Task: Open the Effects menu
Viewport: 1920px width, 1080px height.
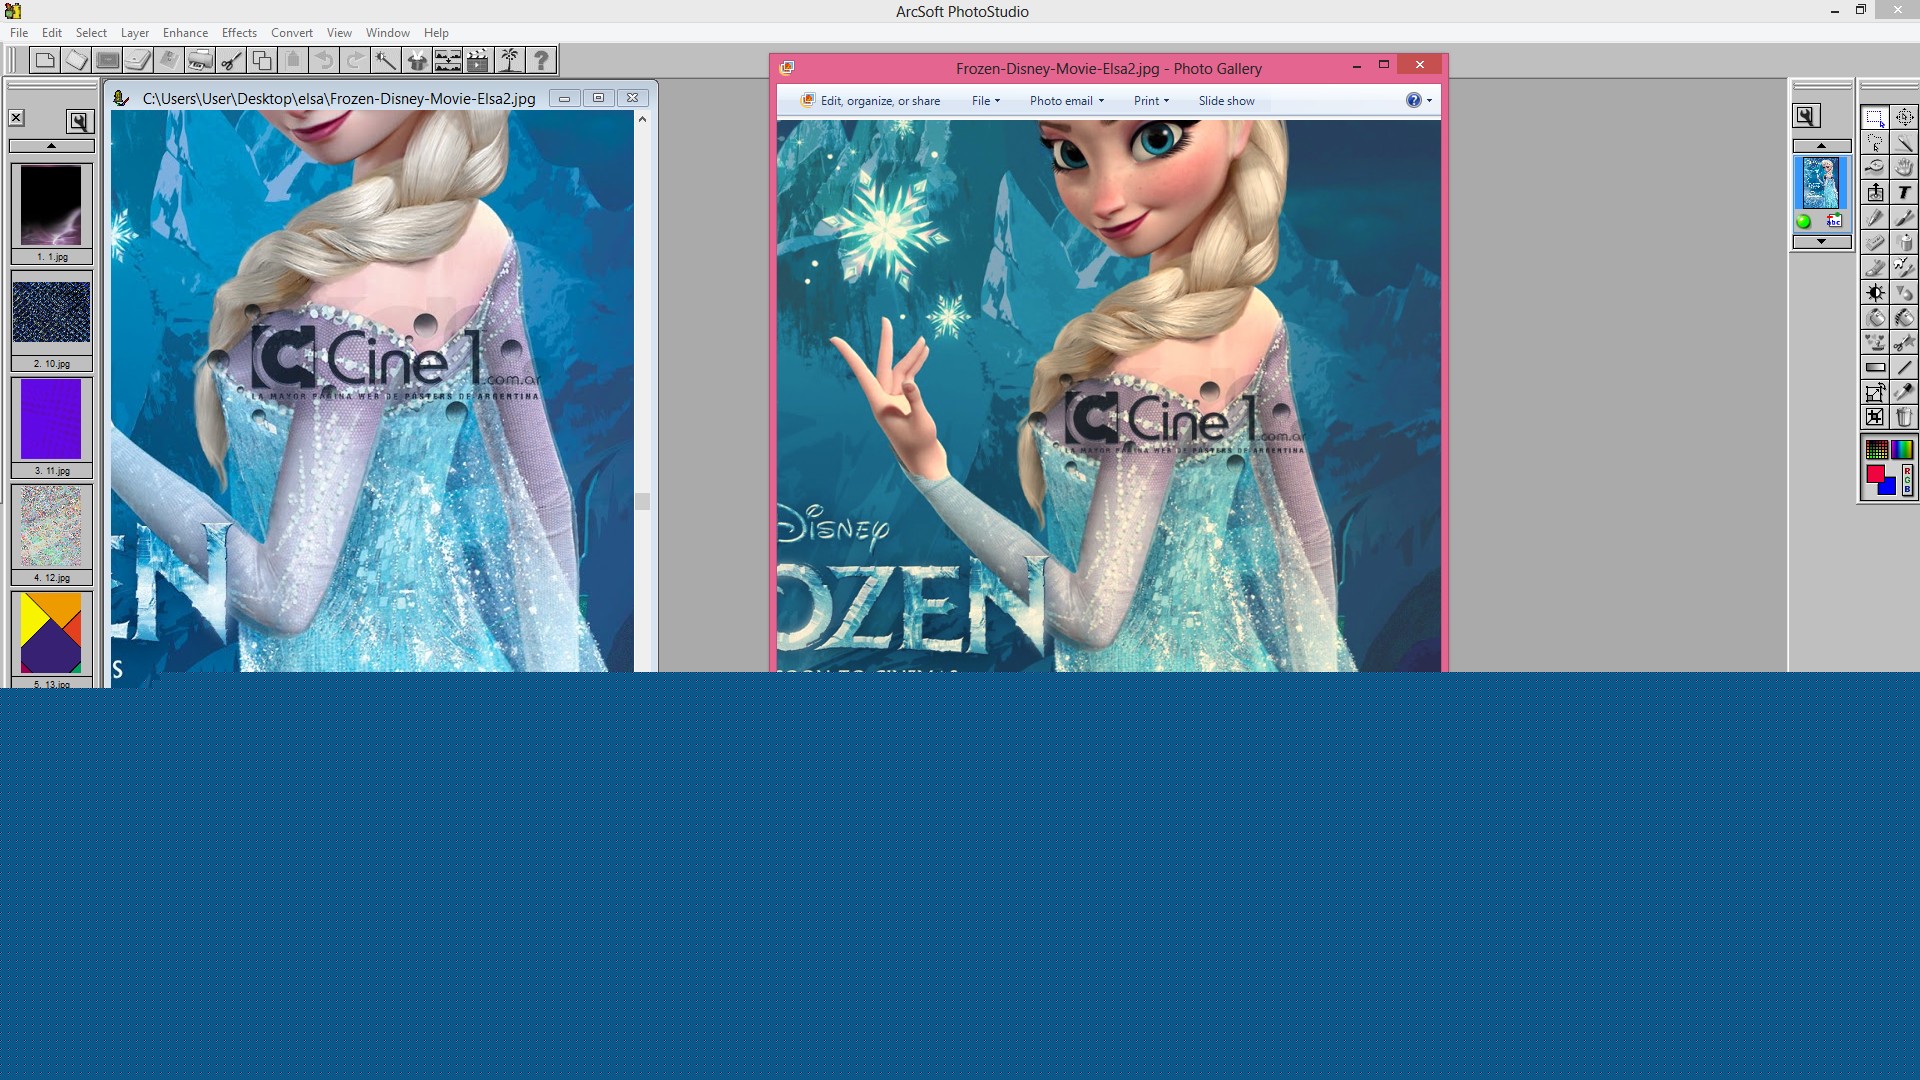Action: 239,33
